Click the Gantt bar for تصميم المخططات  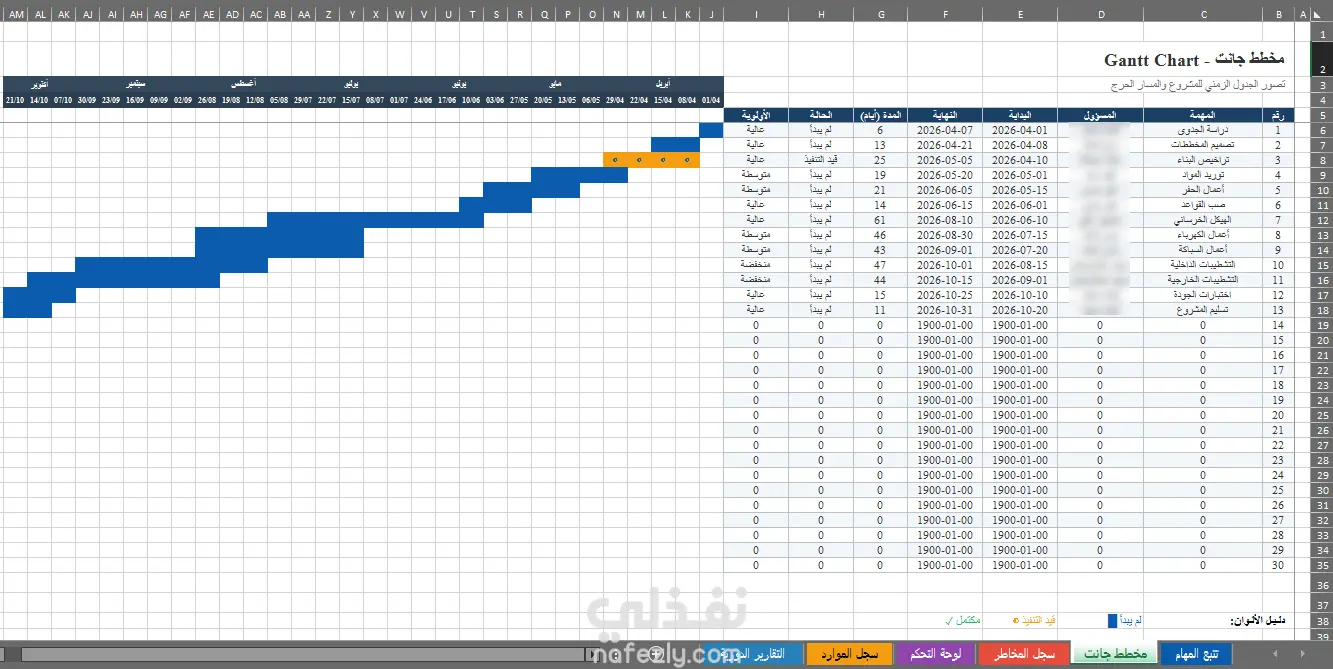(x=675, y=145)
